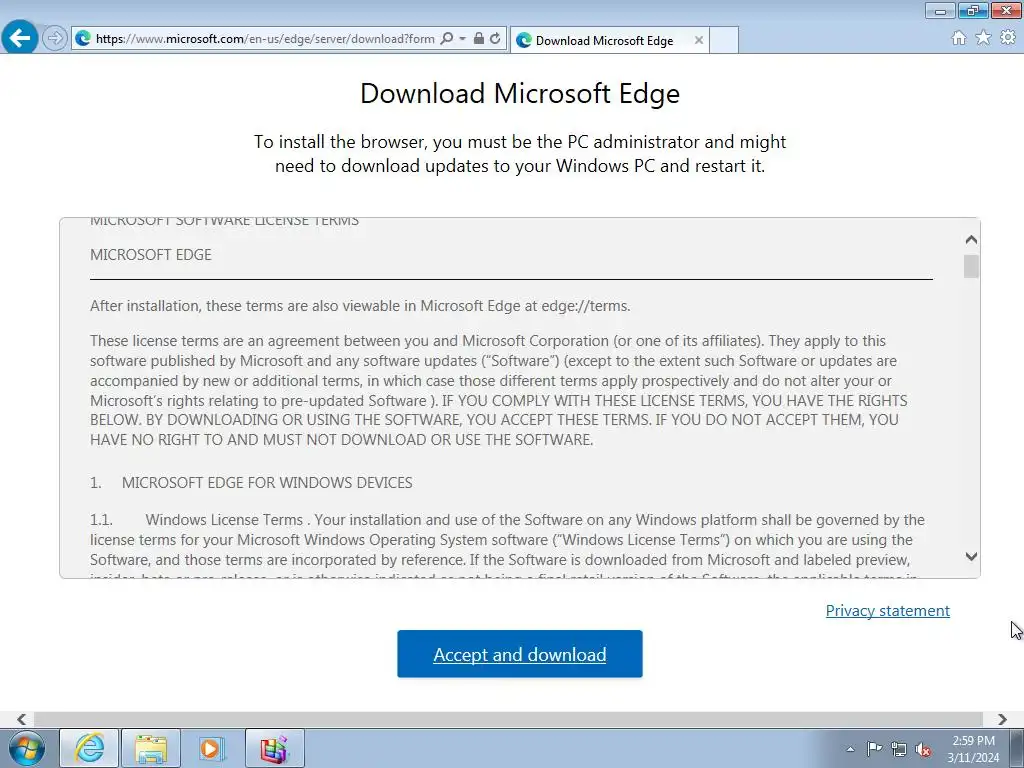Click license terms scroll up arrow
1024x768 pixels.
click(x=971, y=240)
